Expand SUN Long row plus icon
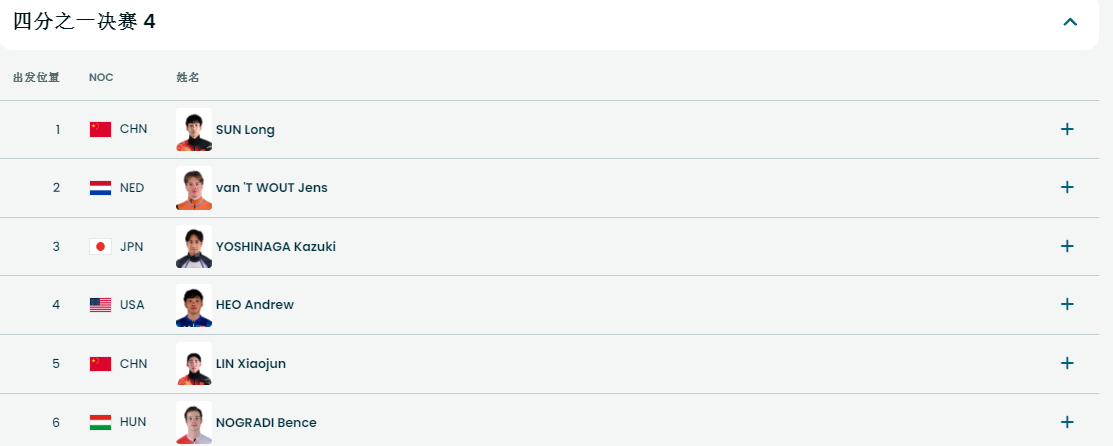This screenshot has height=446, width=1113. [1067, 129]
